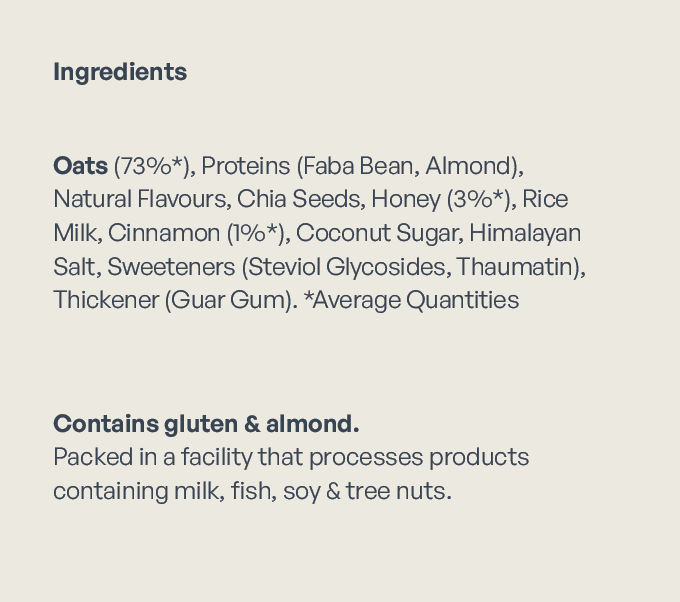Click the word Sweeteners
680x602 pixels.
(170, 267)
